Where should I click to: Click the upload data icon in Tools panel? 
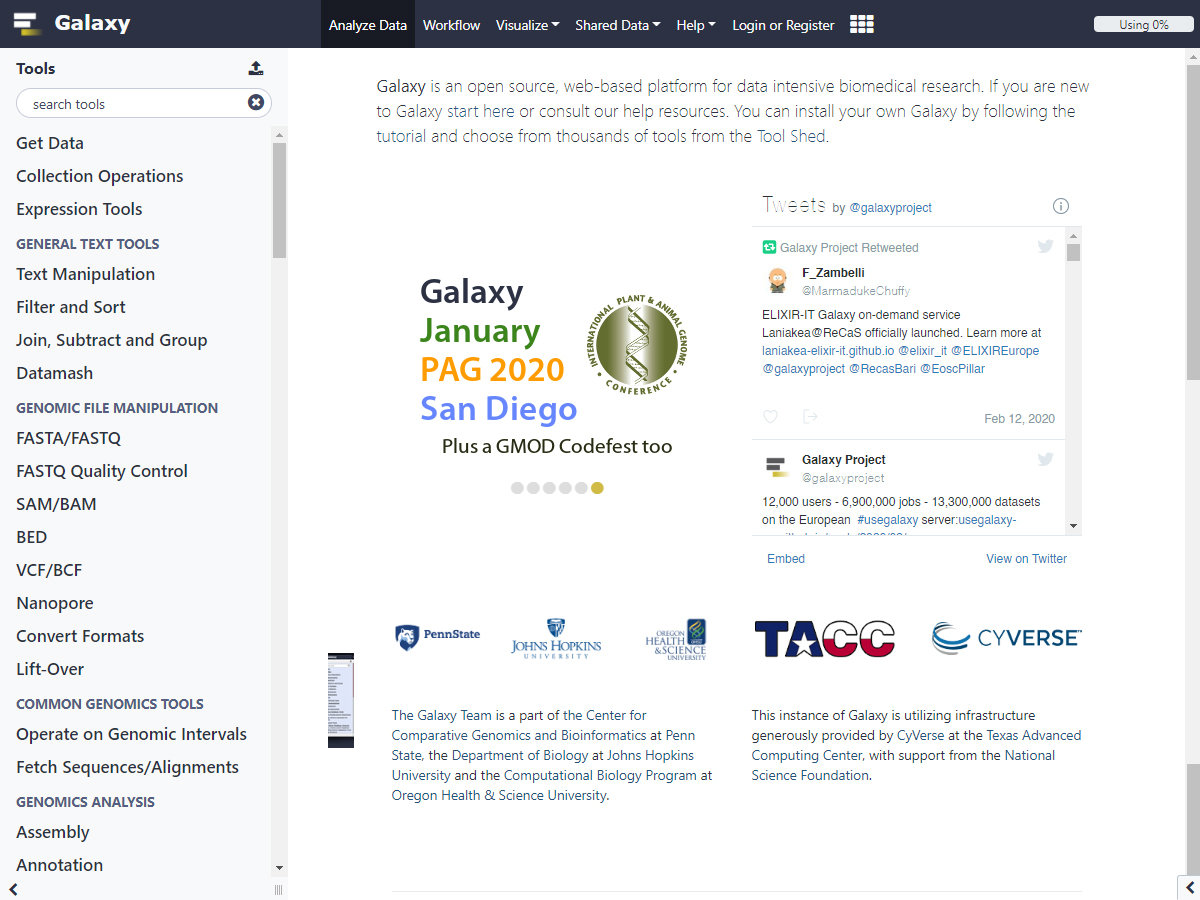point(256,68)
